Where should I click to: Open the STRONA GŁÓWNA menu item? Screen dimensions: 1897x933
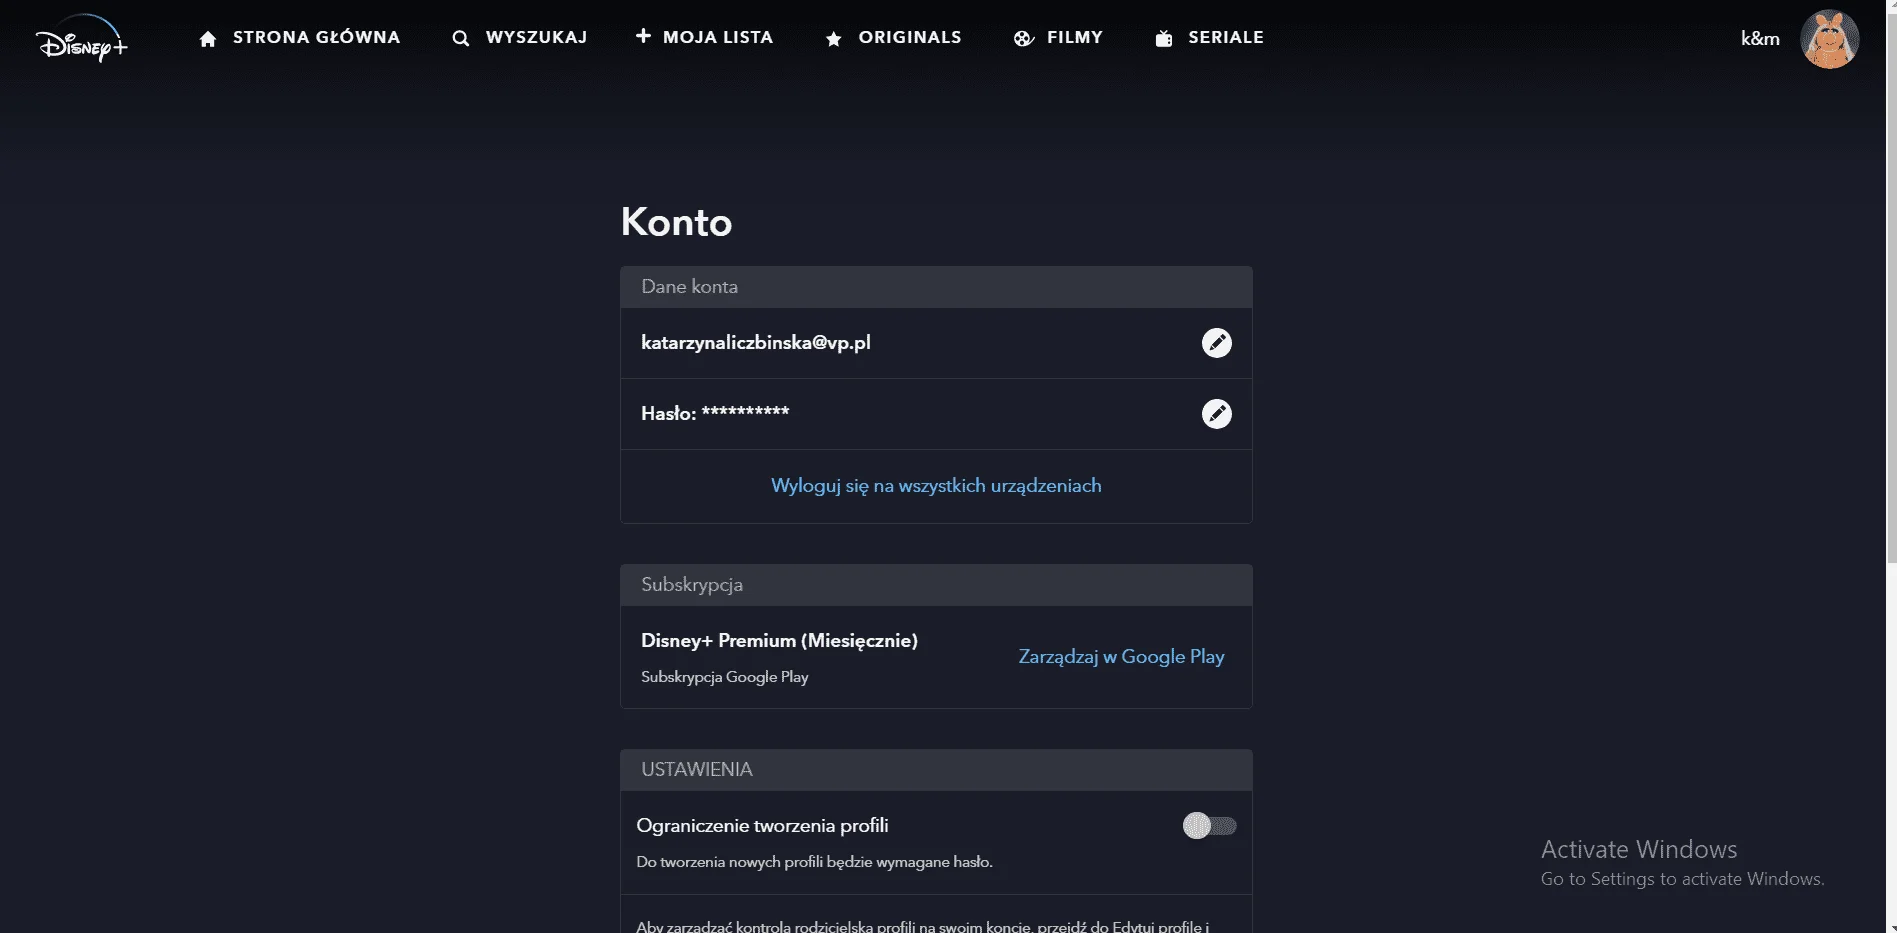pyautogui.click(x=316, y=38)
